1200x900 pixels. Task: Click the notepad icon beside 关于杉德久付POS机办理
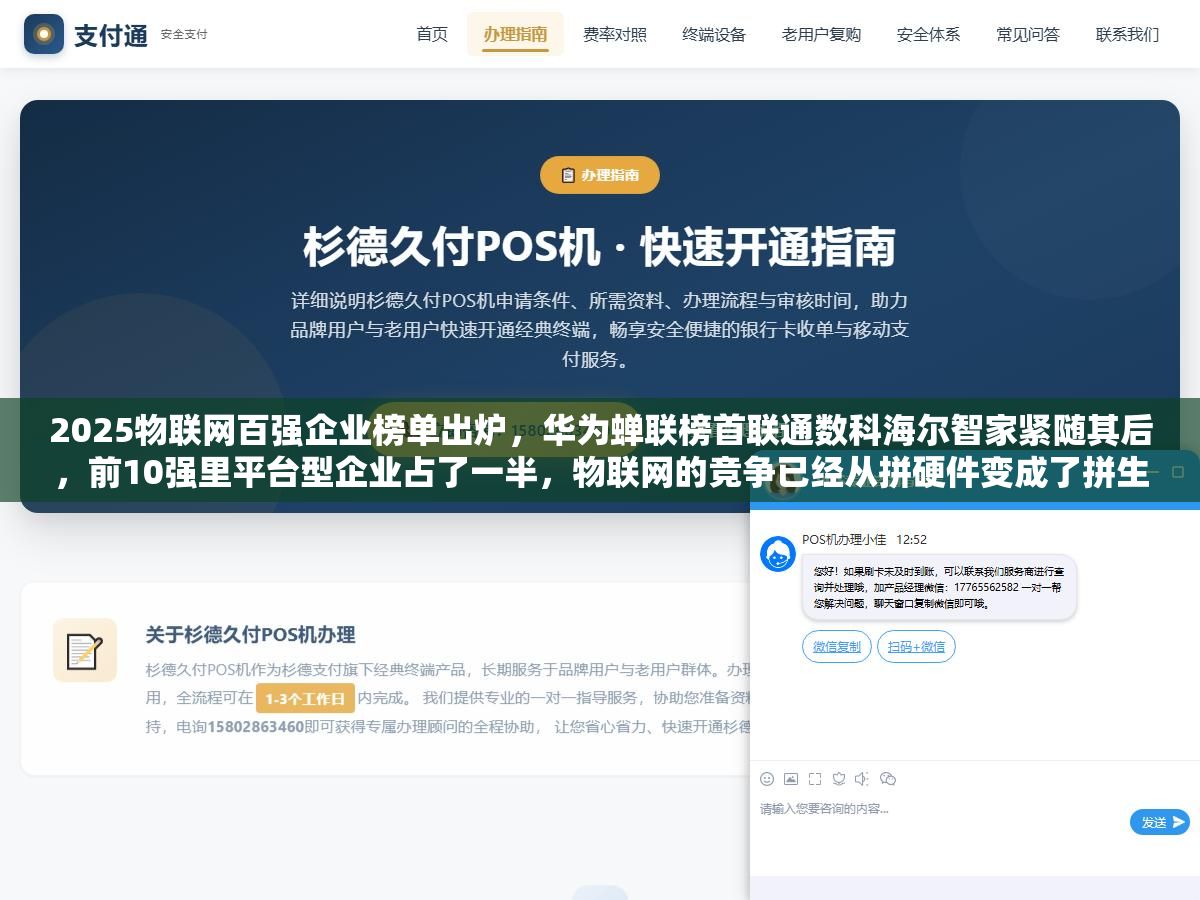coord(85,651)
